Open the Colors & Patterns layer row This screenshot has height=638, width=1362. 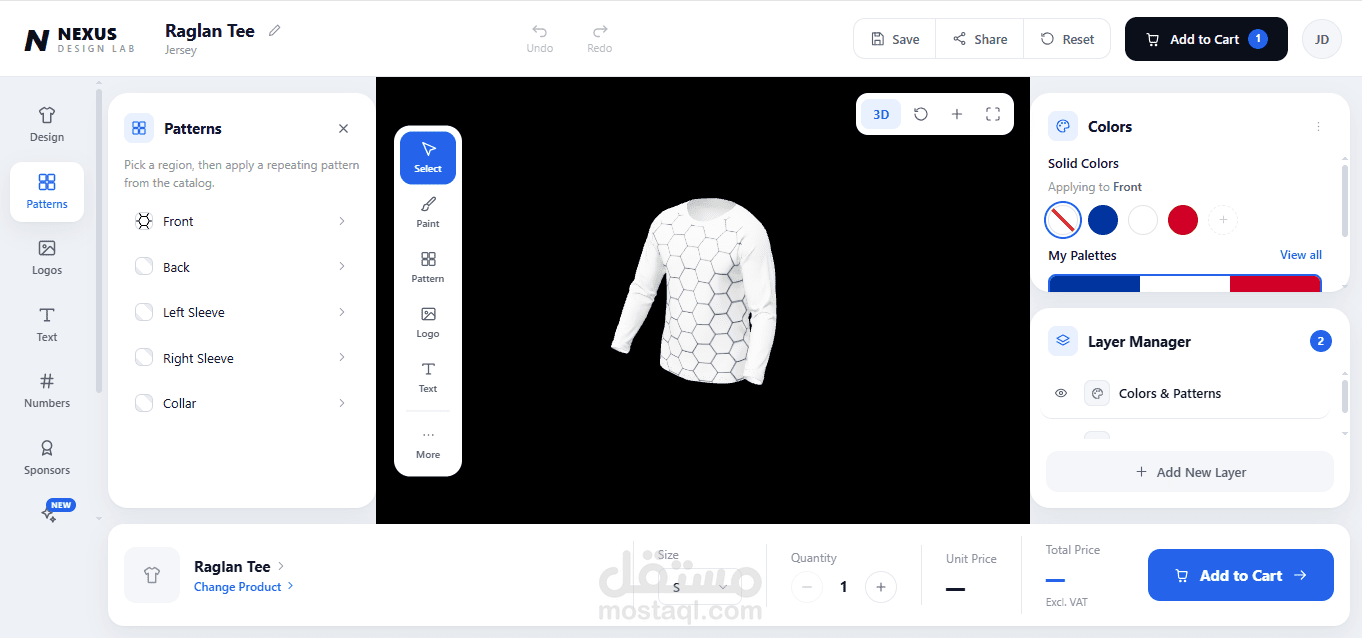(1185, 393)
